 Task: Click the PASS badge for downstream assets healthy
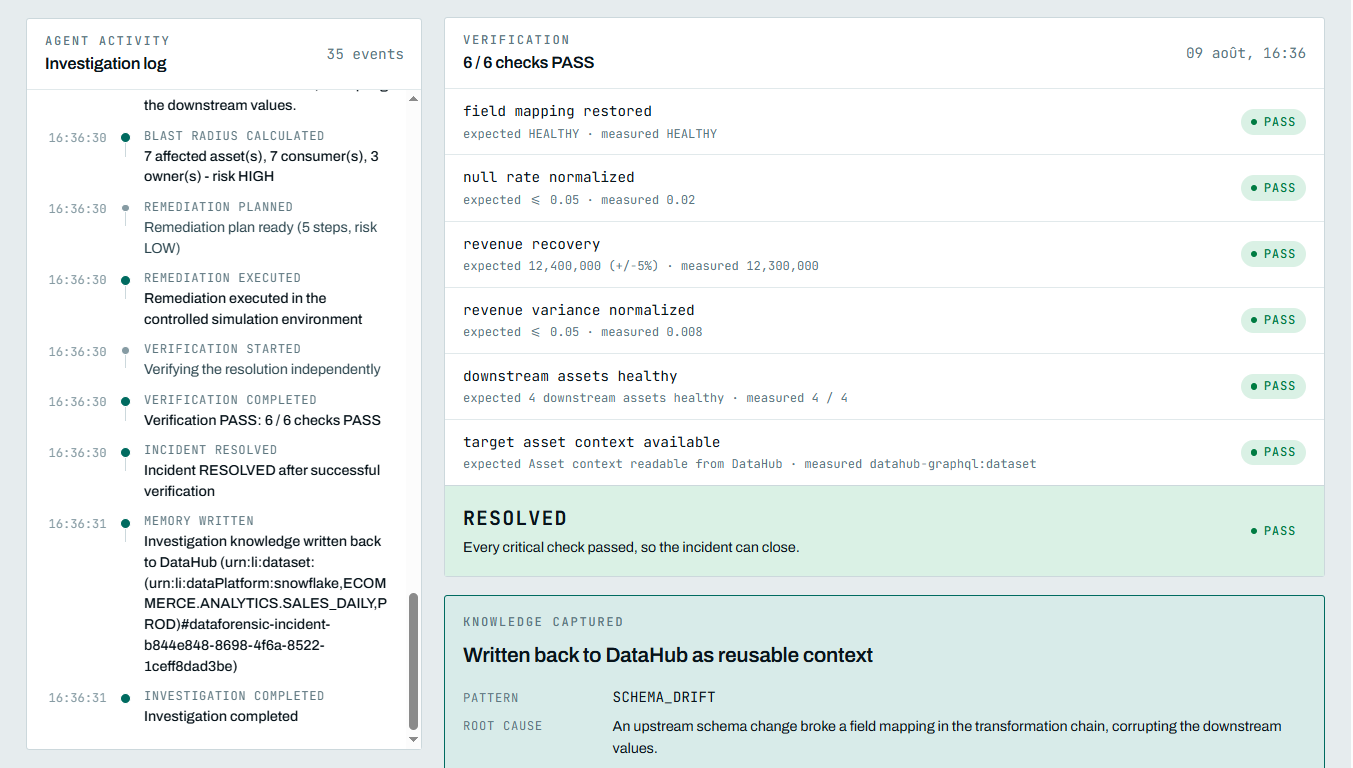1273,386
